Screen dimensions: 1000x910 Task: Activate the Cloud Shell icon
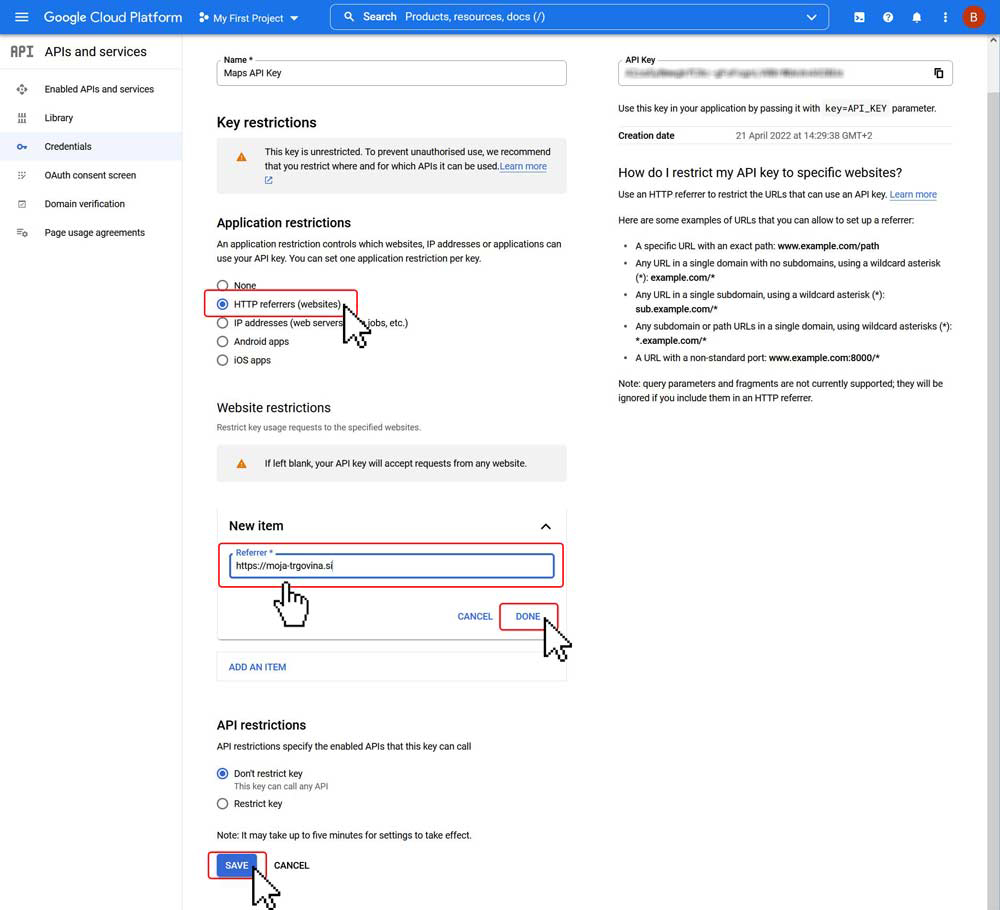859,17
